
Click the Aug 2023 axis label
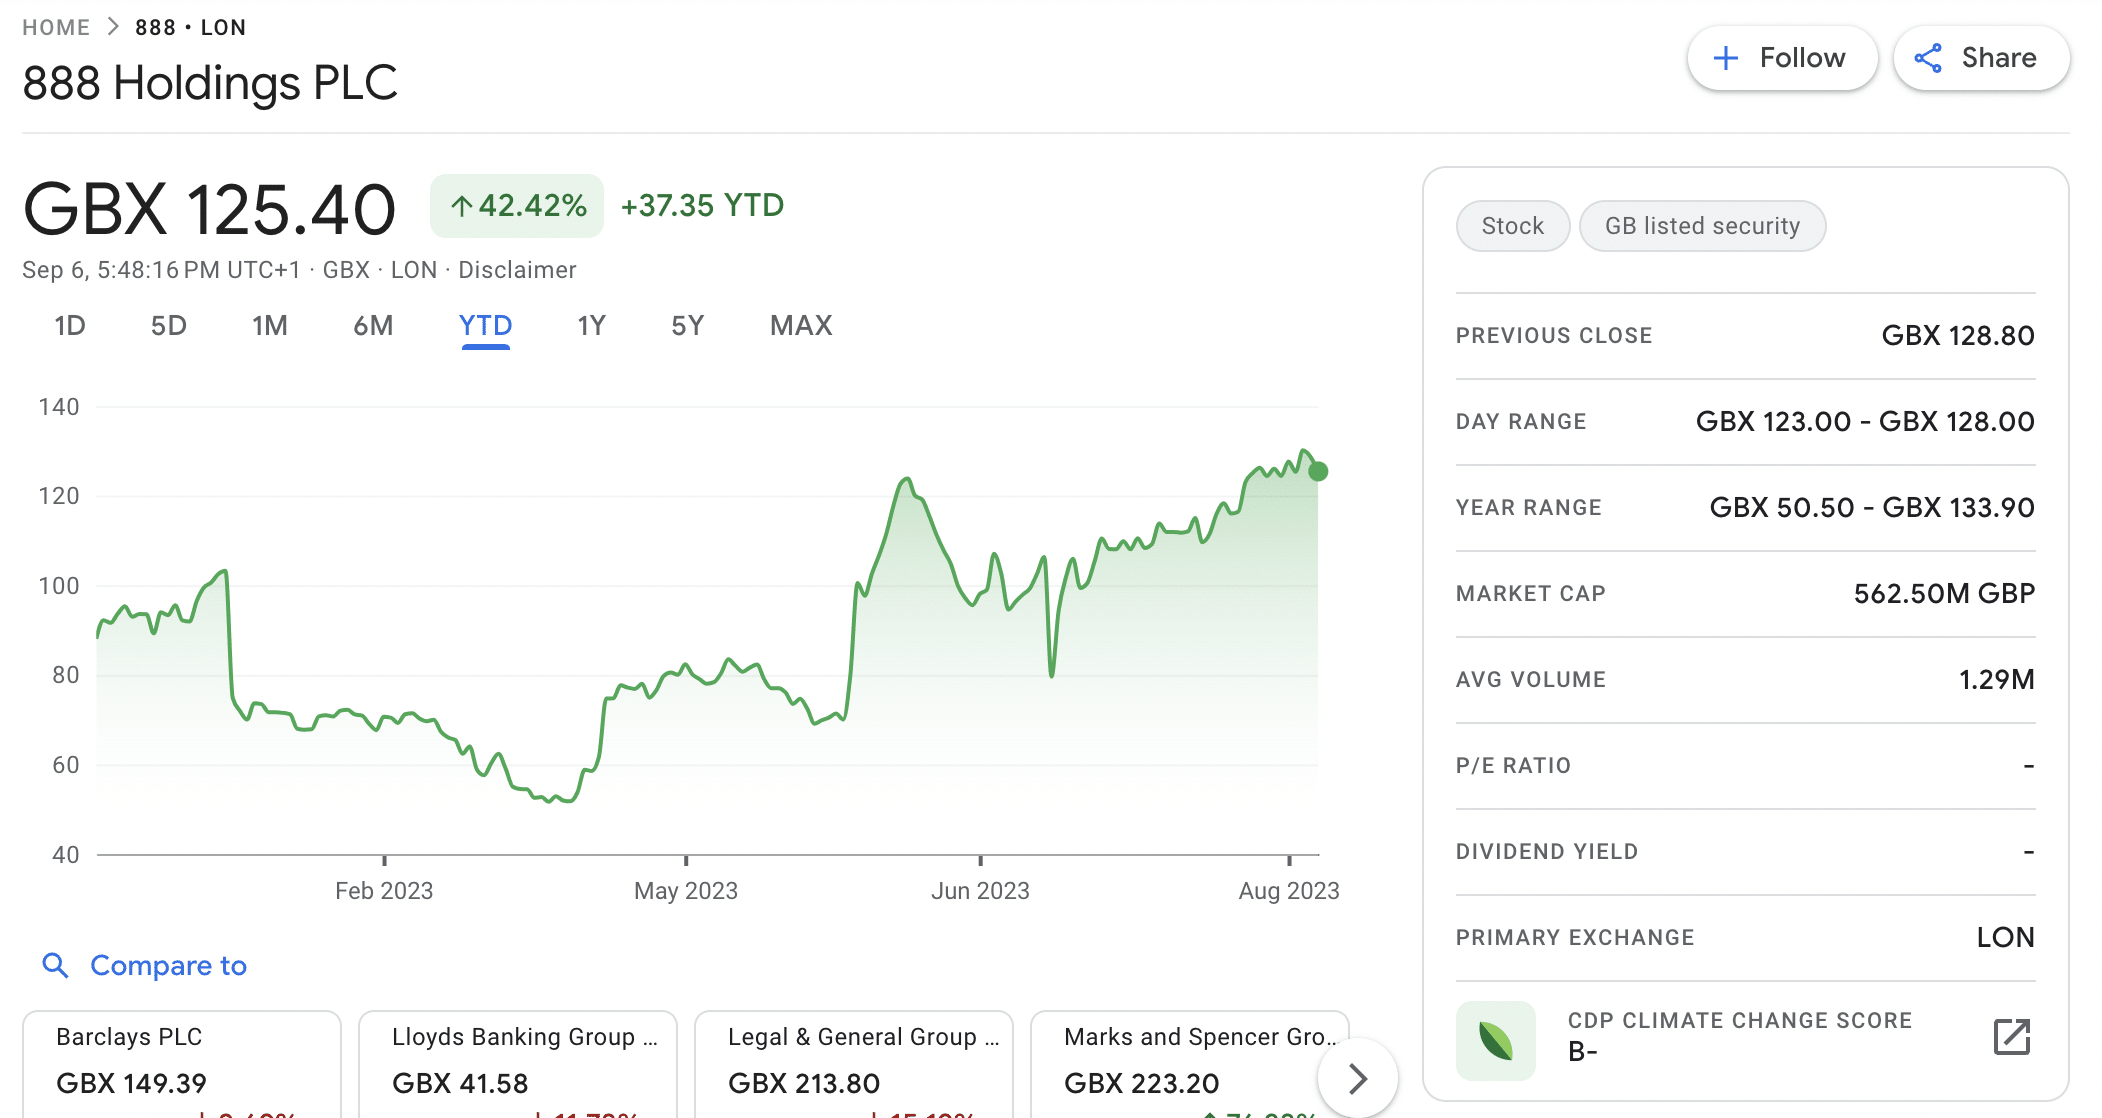pos(1289,890)
